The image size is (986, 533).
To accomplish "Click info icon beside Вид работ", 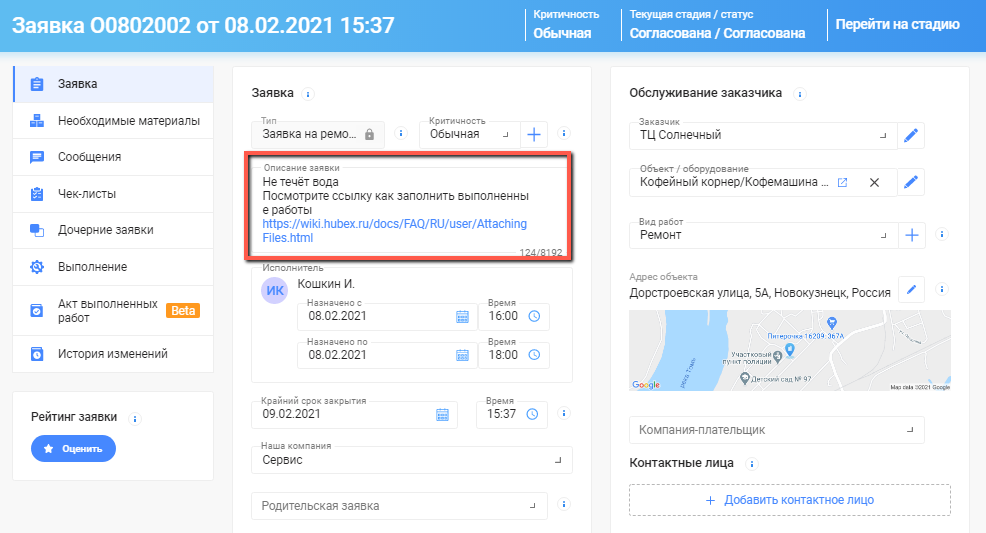I will tap(942, 234).
